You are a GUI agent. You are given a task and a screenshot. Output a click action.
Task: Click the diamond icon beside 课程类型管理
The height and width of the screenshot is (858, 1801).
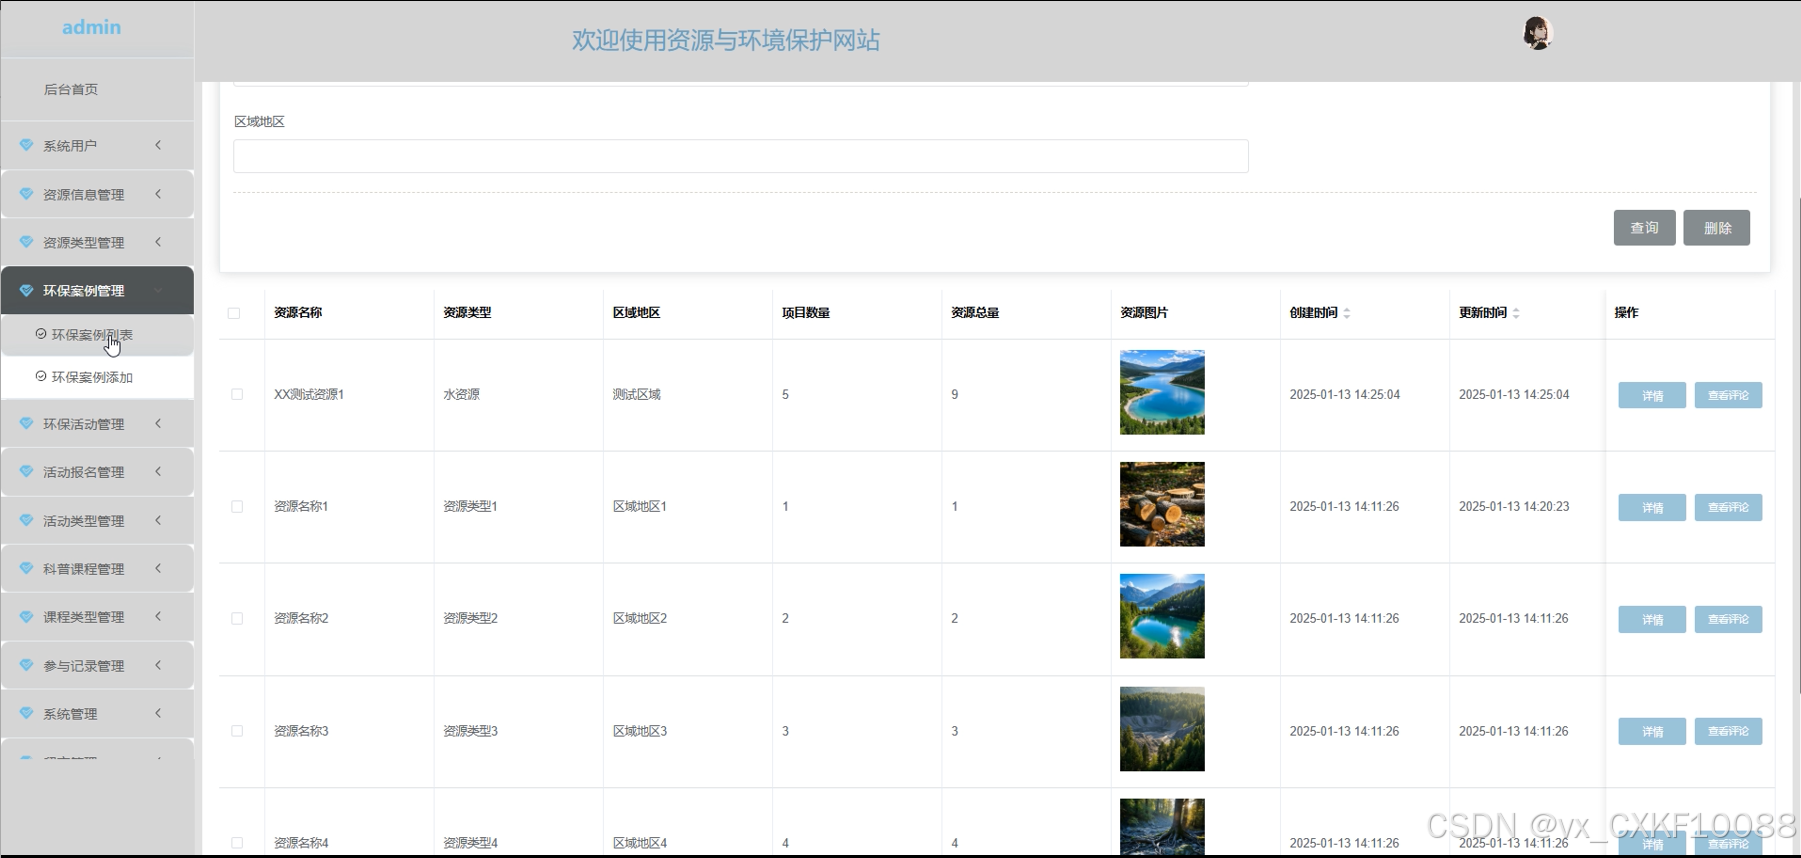click(x=26, y=616)
